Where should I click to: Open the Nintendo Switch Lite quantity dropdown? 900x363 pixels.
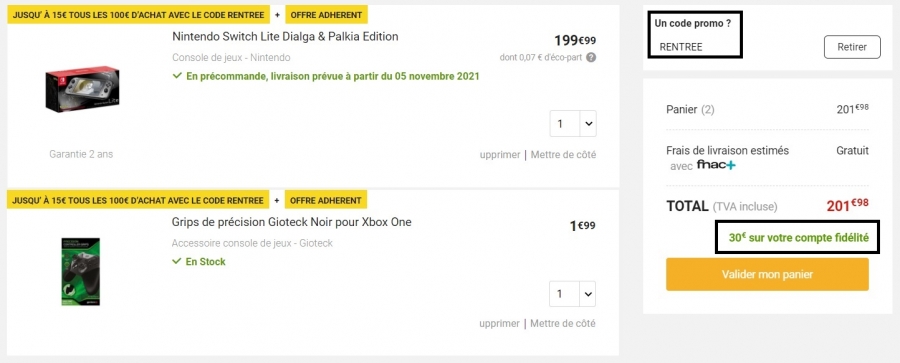573,123
